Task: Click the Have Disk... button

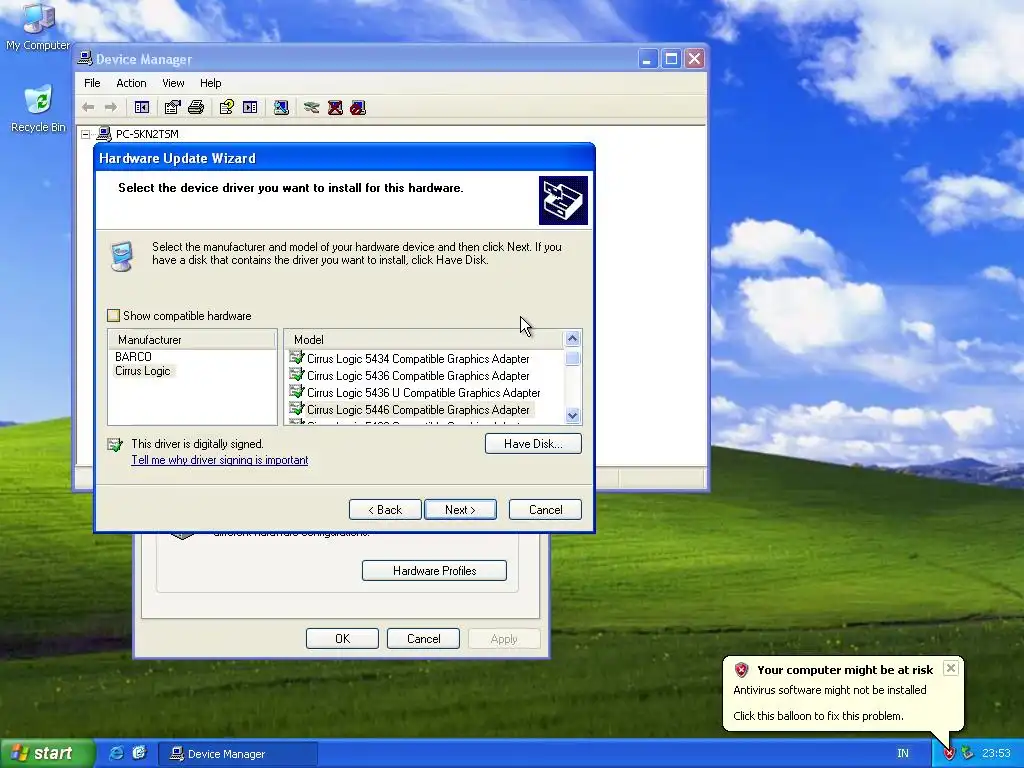Action: click(533, 443)
